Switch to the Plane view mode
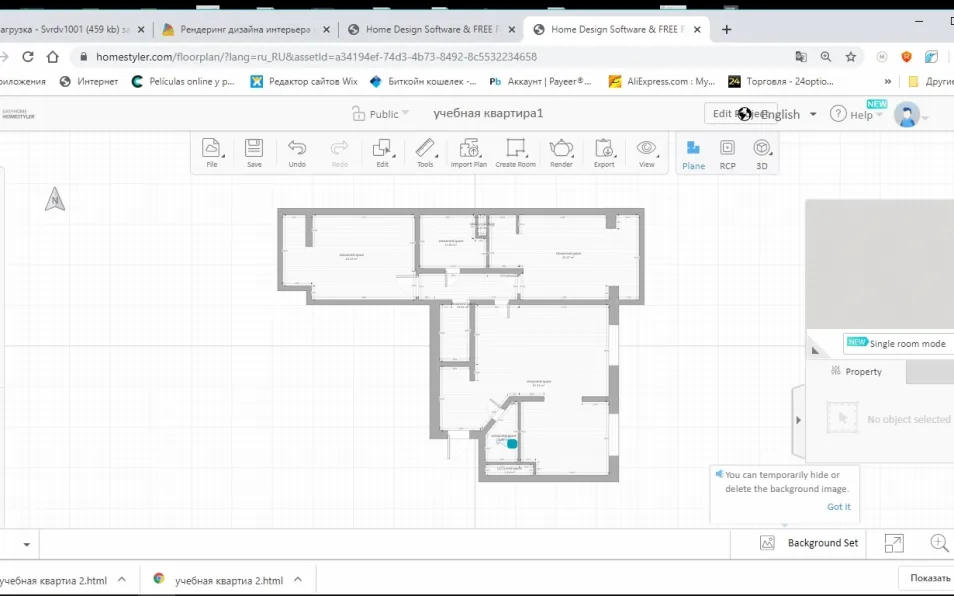The image size is (954, 596). [x=693, y=153]
